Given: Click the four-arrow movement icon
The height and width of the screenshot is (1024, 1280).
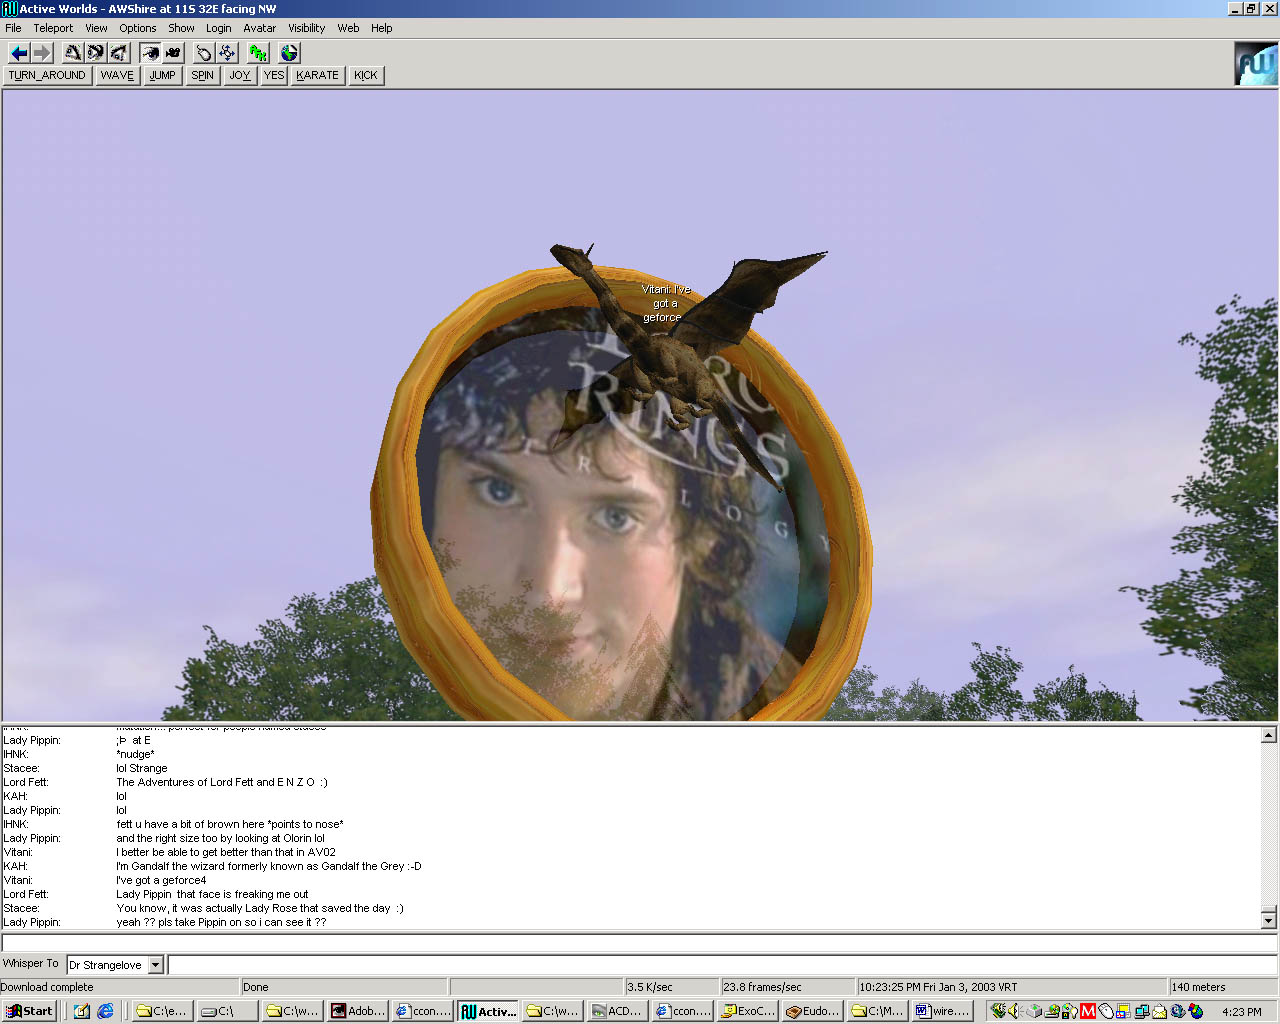Looking at the screenshot, I should [227, 53].
